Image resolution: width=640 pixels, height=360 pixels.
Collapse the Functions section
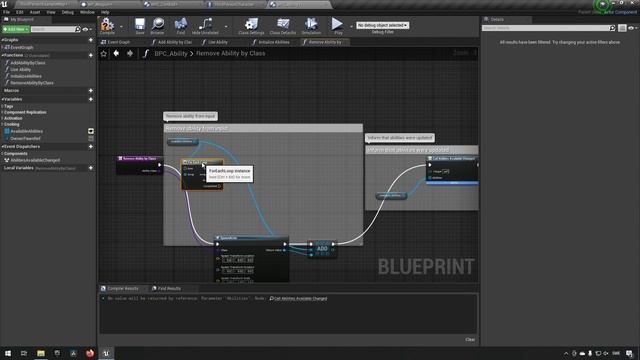(2, 55)
